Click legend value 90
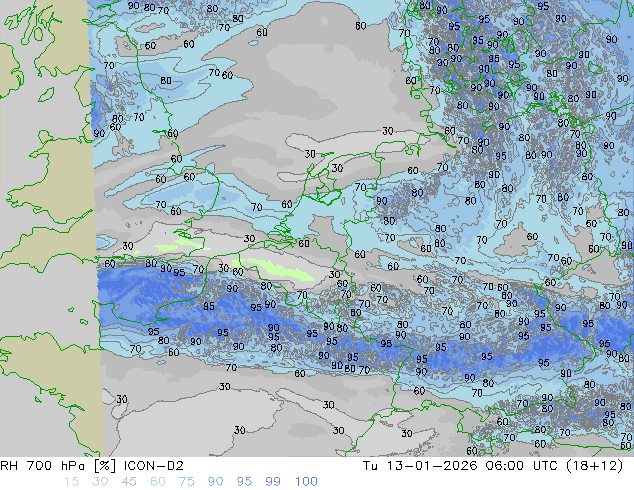The image size is (634, 490). (215, 482)
